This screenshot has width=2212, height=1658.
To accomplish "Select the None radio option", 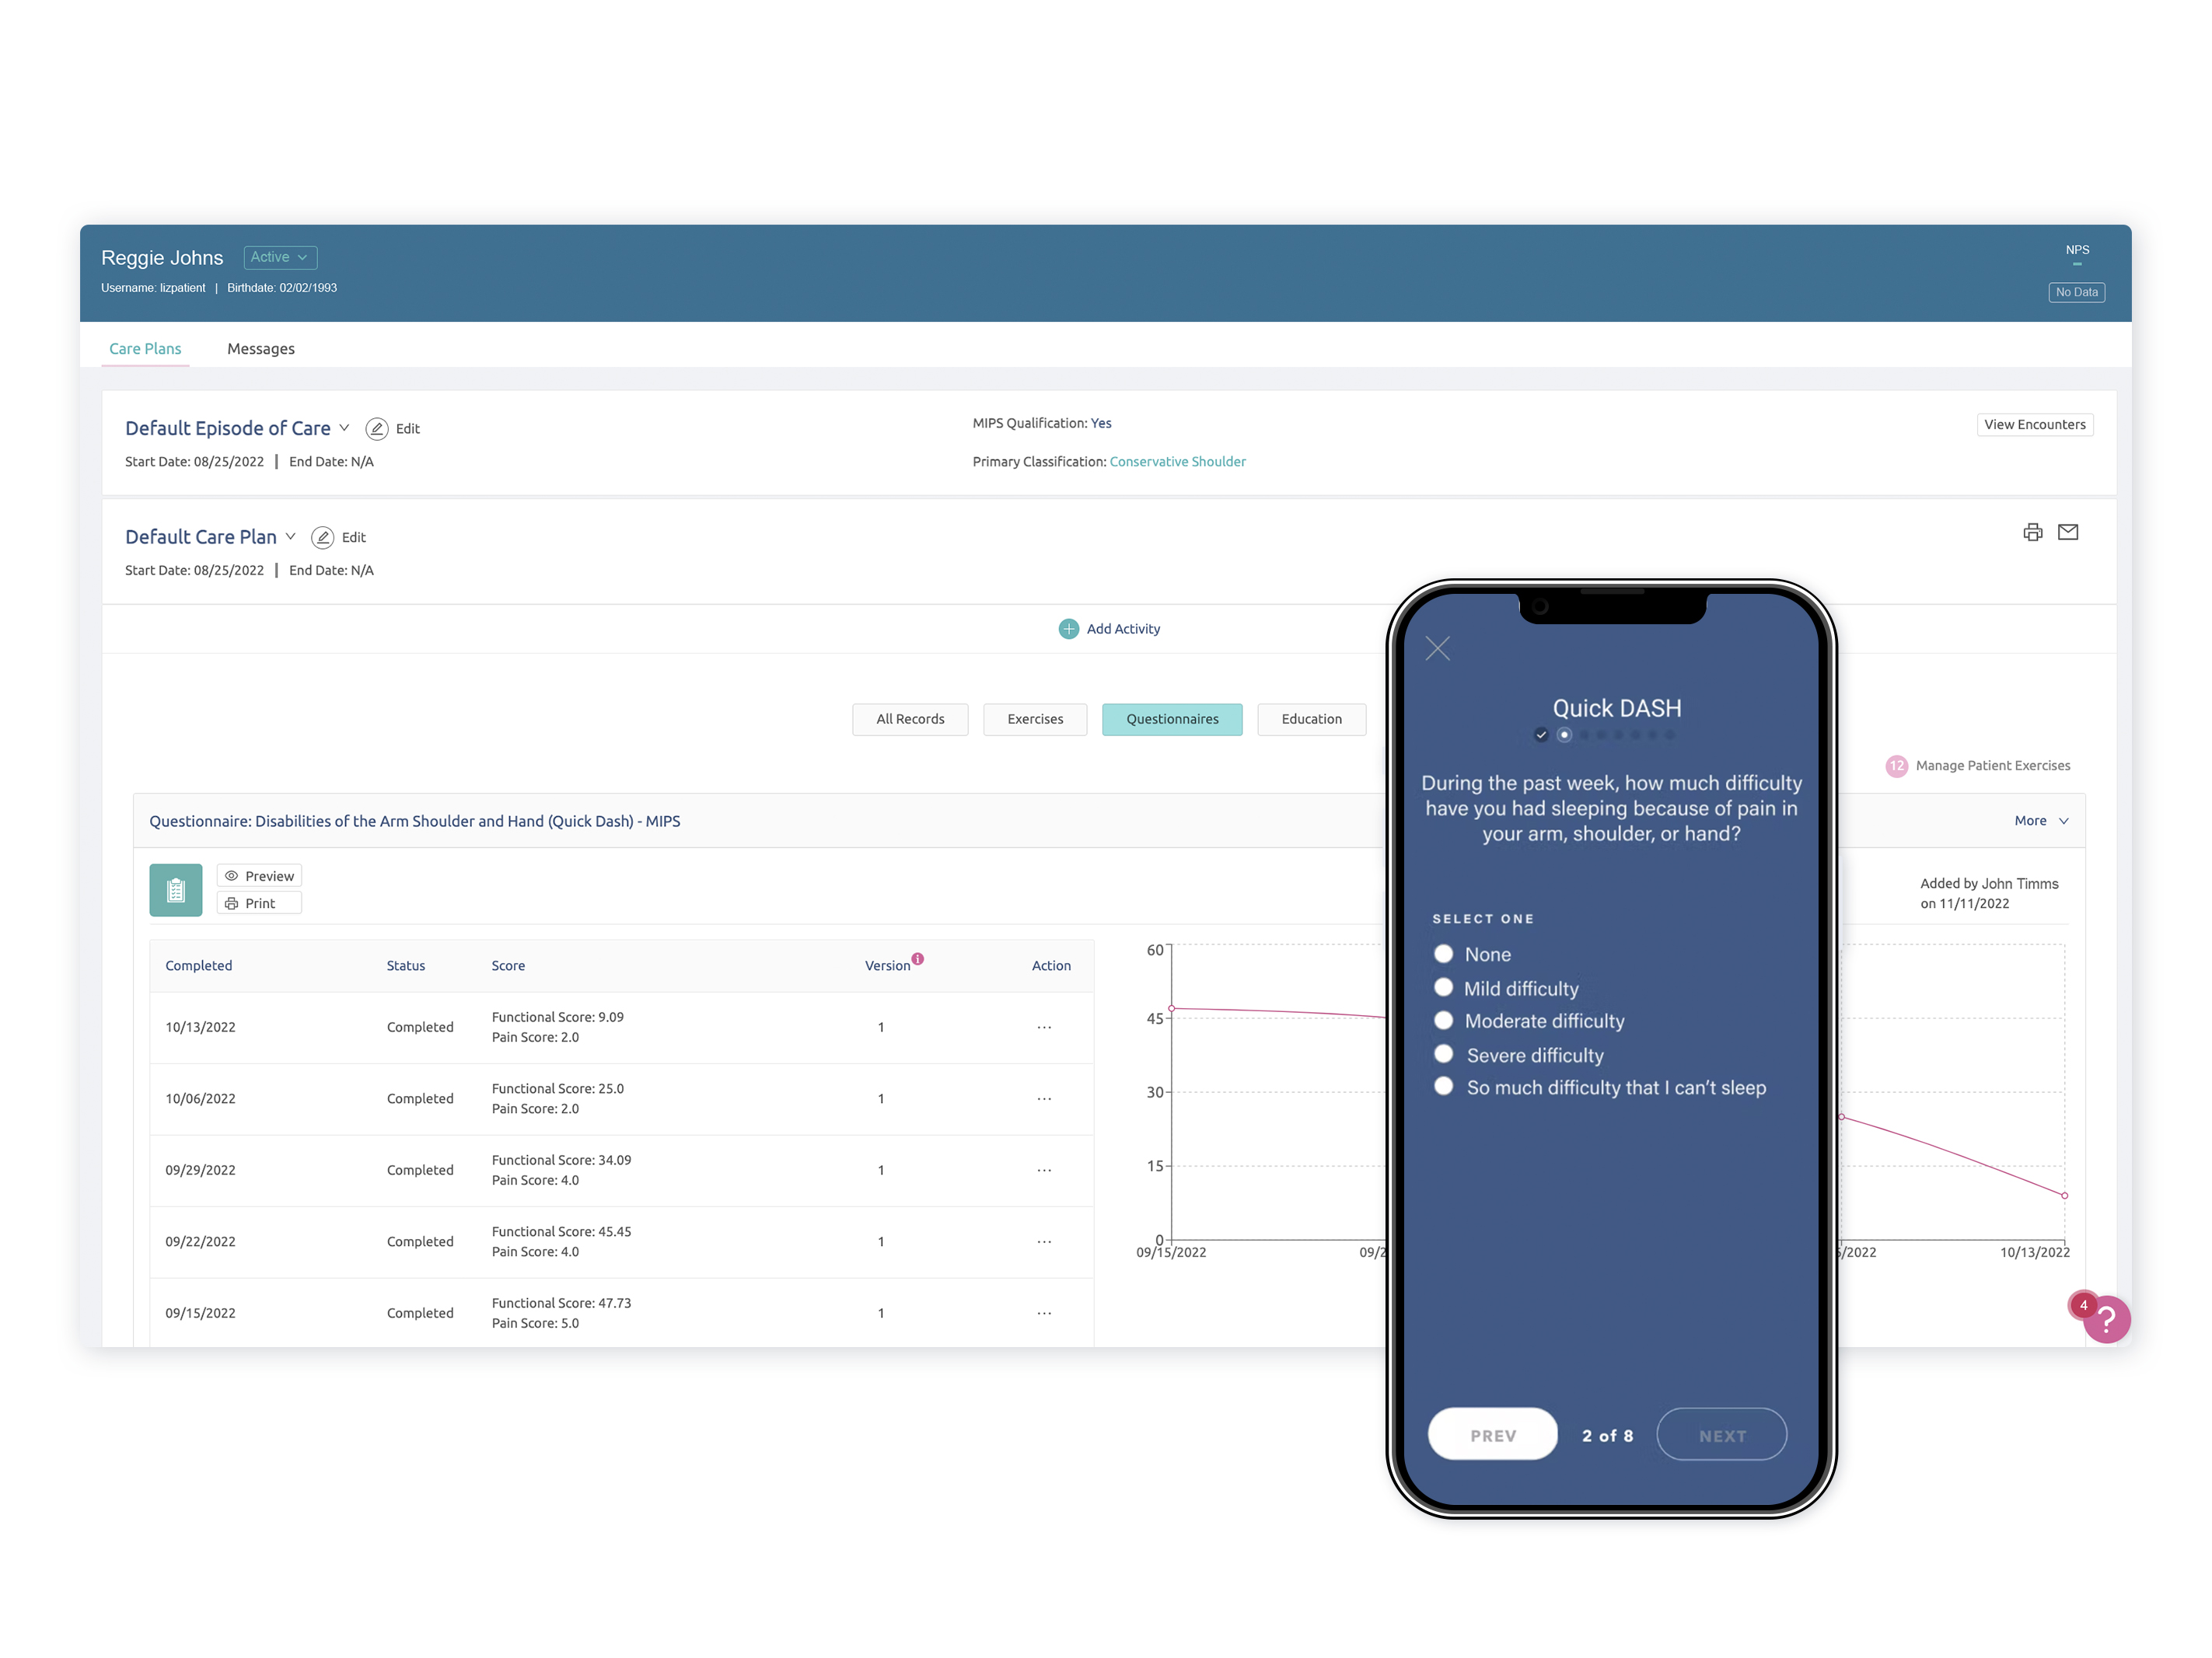I will click(1444, 953).
